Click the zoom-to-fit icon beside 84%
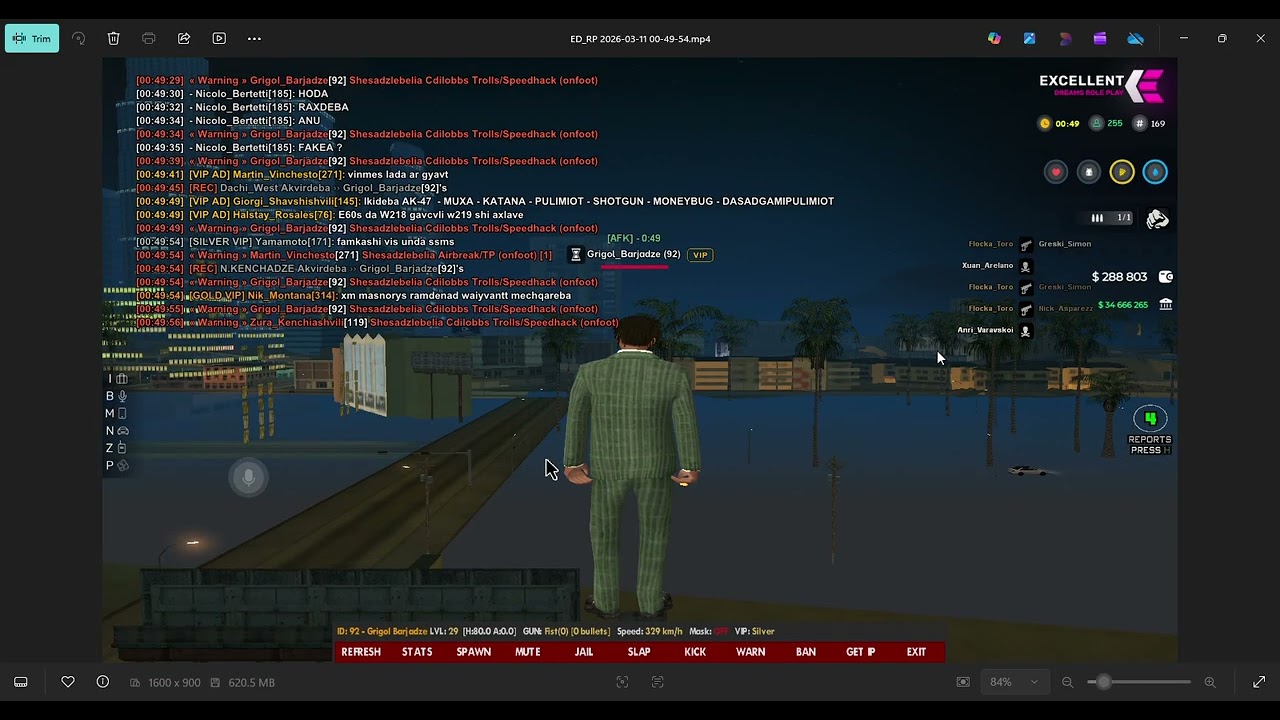 963,682
